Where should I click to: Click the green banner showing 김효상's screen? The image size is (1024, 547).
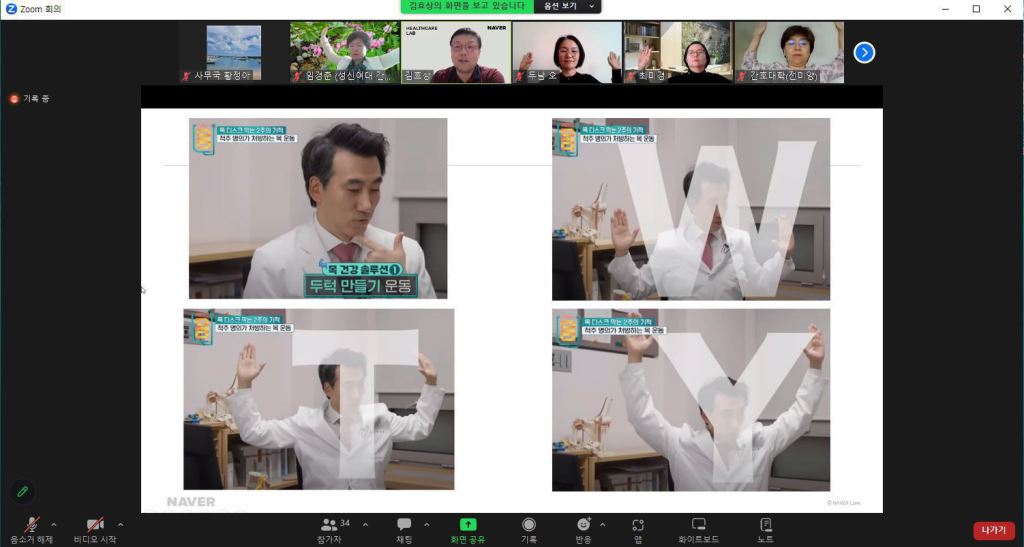(x=467, y=7)
